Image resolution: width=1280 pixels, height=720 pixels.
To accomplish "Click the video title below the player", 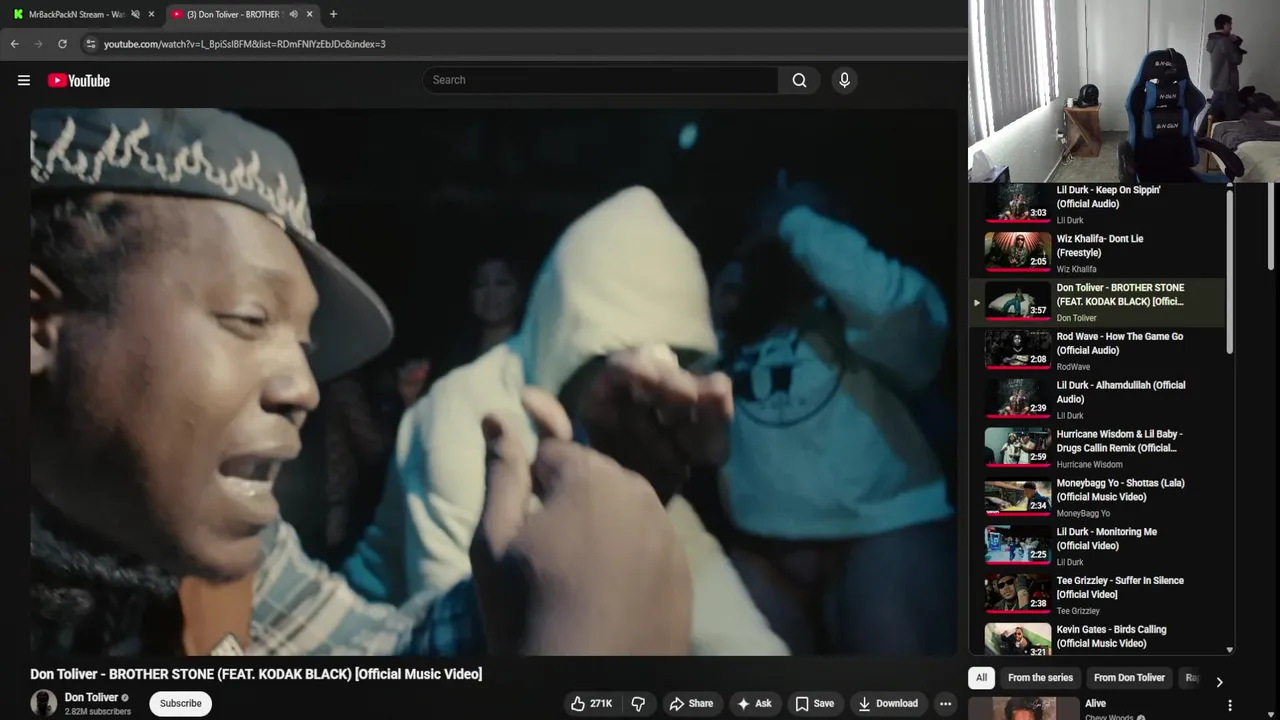I will (256, 674).
